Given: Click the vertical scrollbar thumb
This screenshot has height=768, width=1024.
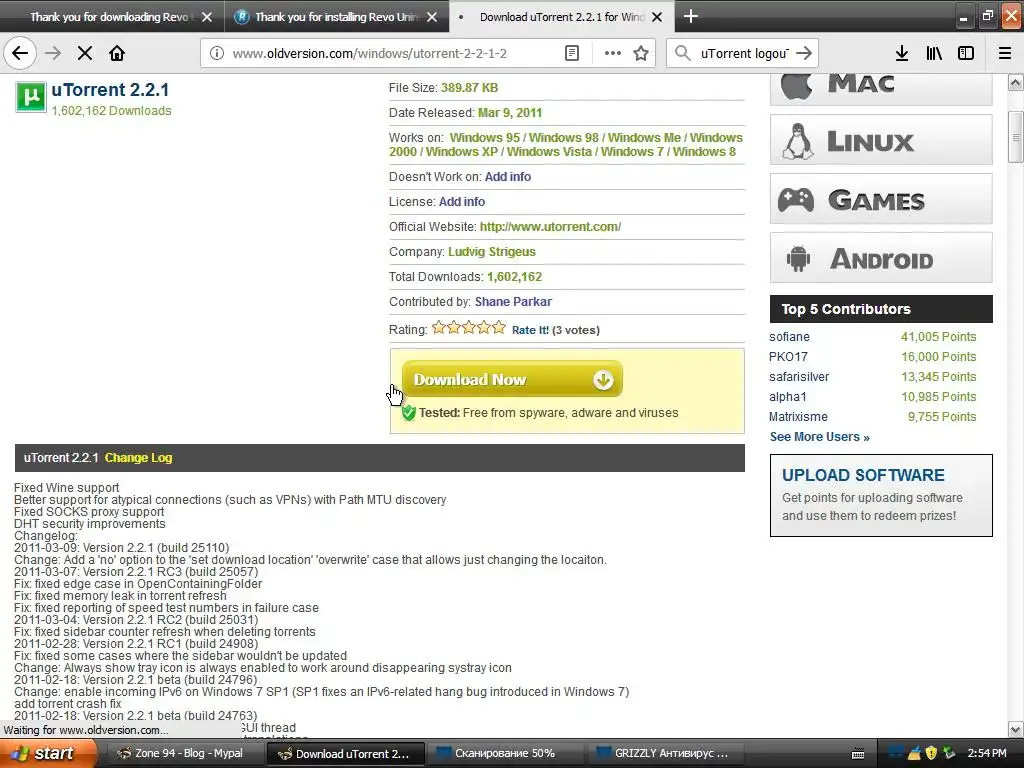Looking at the screenshot, I should coord(1015,136).
